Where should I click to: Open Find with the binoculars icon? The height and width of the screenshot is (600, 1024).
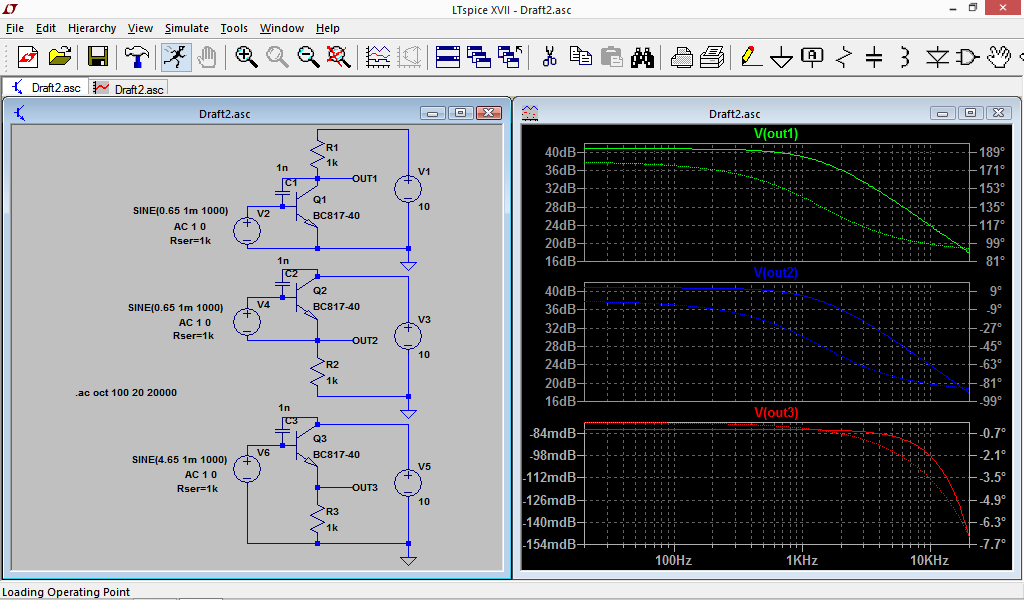coord(643,57)
